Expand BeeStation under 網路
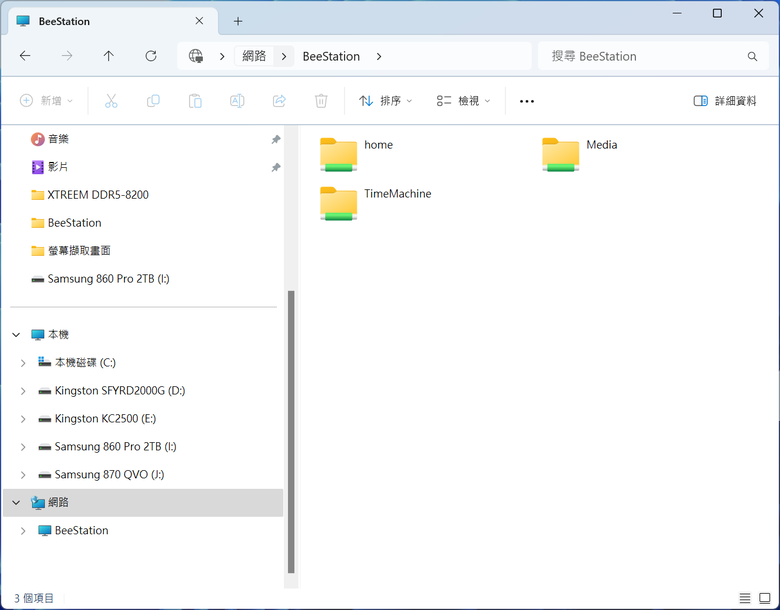 tap(23, 531)
